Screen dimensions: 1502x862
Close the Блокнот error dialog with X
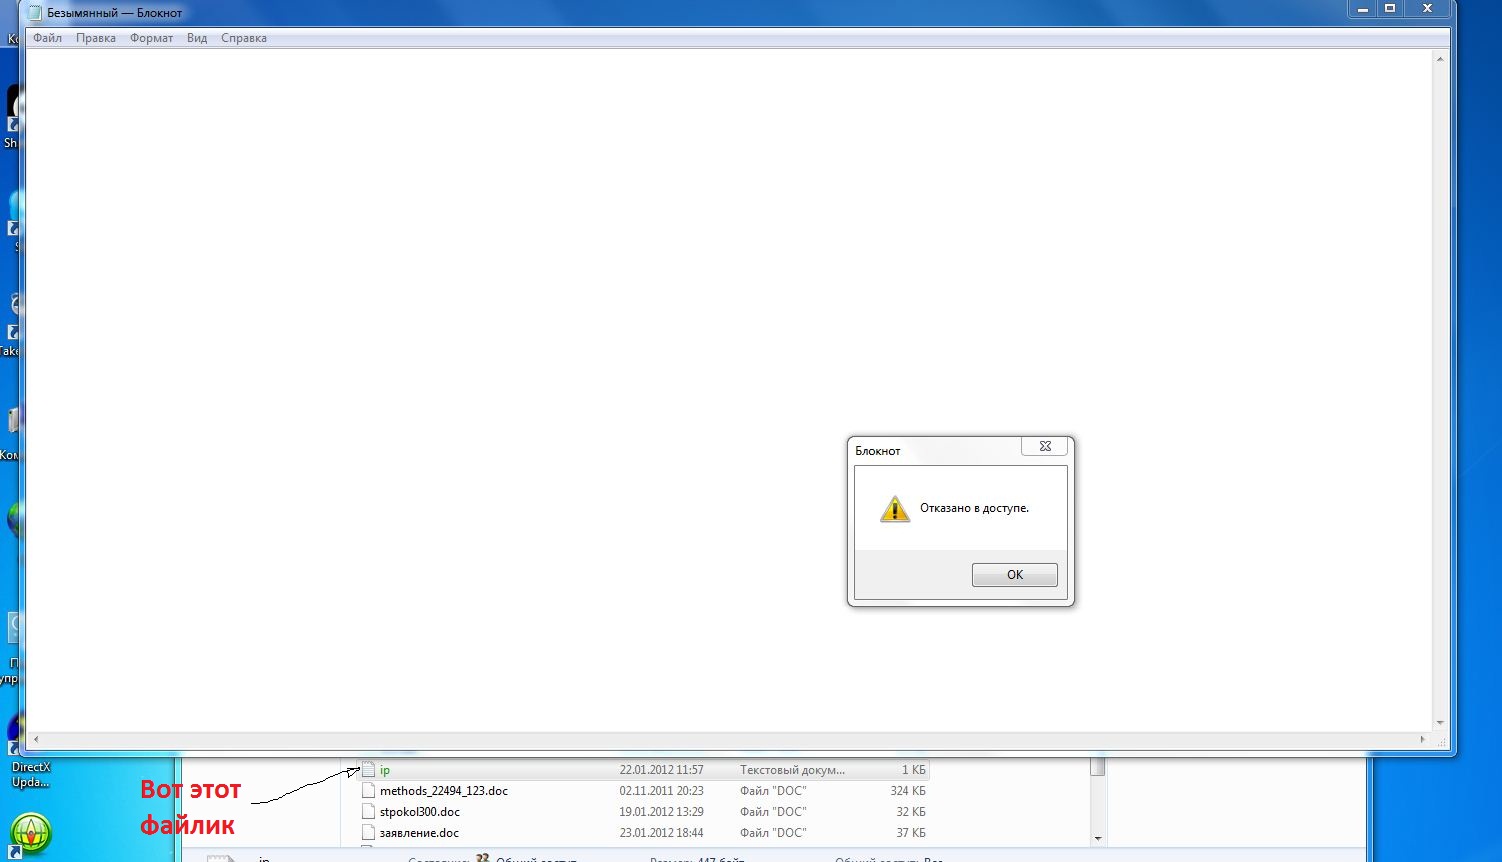[1045, 447]
